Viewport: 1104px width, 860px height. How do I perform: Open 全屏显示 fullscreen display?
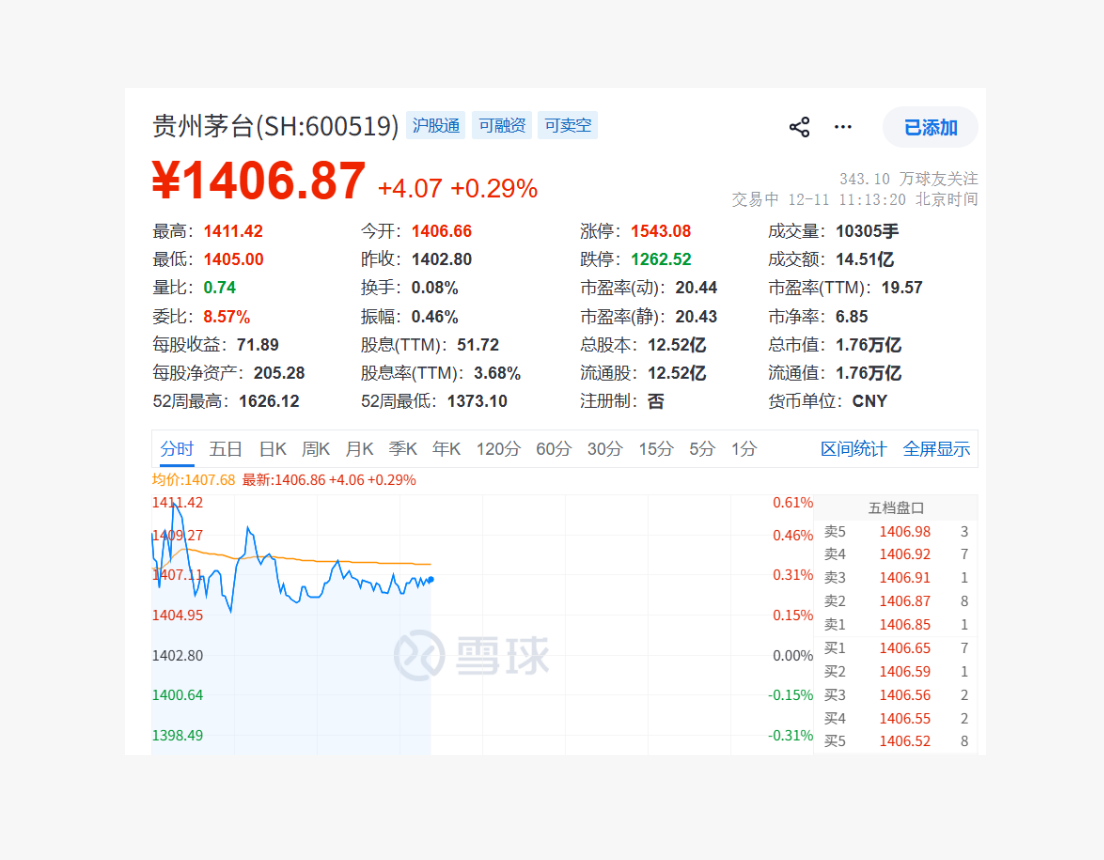pos(937,449)
